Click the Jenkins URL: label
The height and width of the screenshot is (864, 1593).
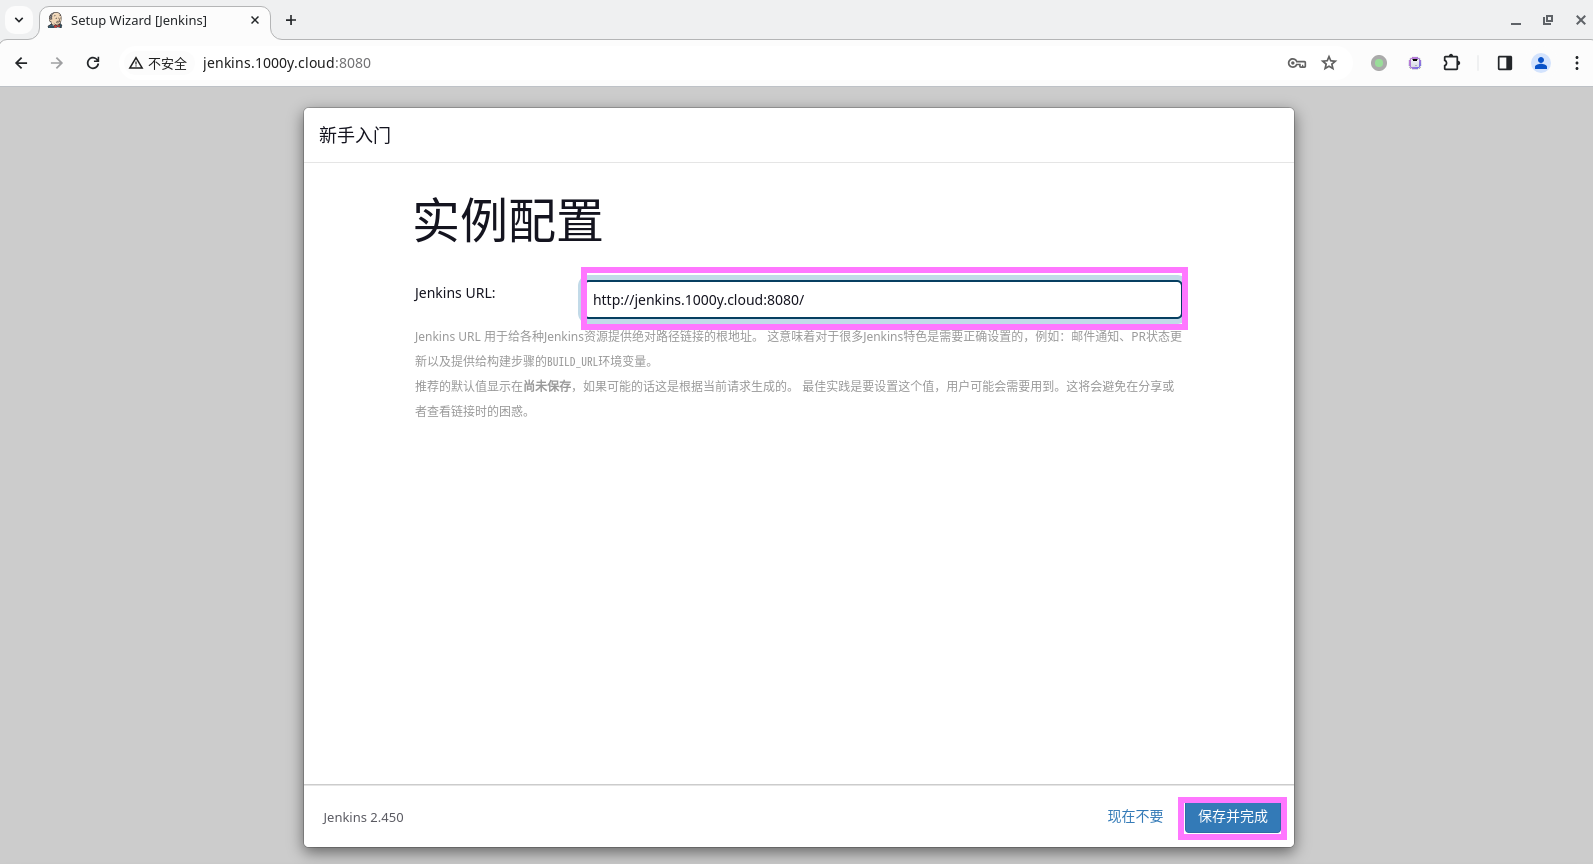455,293
